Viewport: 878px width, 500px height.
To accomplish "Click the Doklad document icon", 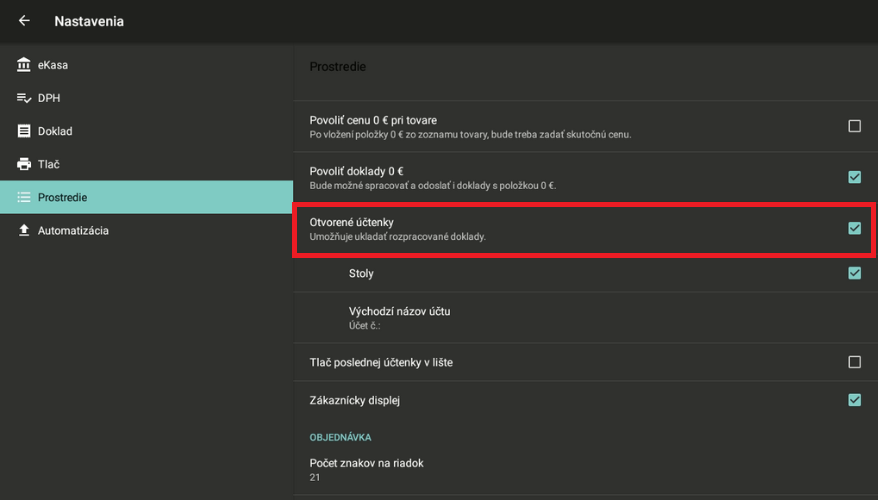I will [x=24, y=131].
